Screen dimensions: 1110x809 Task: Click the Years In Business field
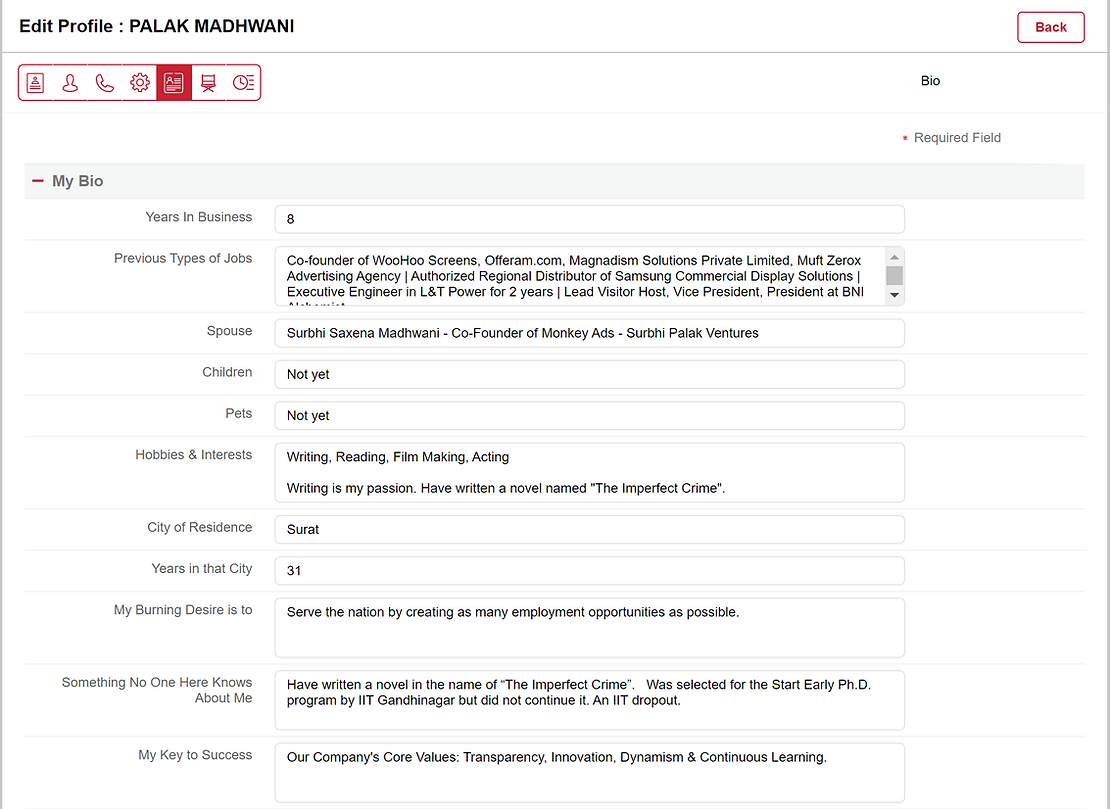pyautogui.click(x=589, y=219)
